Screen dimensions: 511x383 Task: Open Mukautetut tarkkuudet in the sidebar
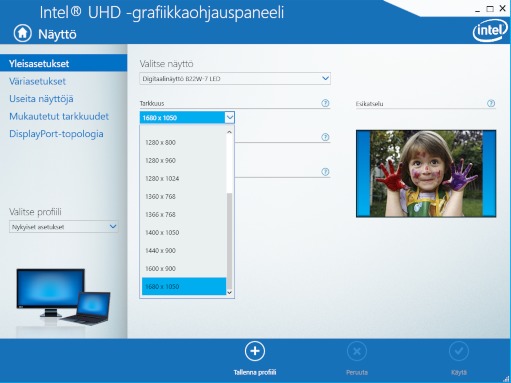pos(59,116)
